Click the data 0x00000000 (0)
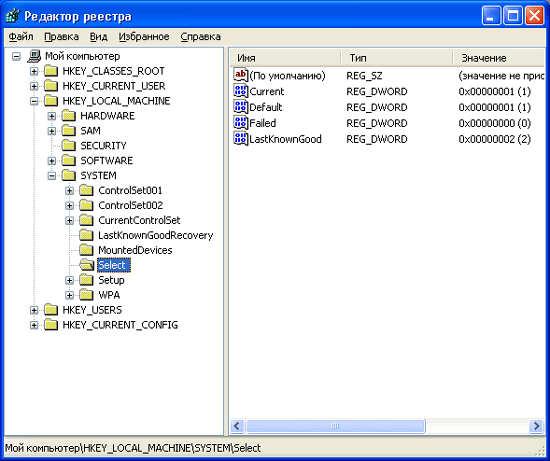Viewport: 550px width, 461px height. point(495,123)
